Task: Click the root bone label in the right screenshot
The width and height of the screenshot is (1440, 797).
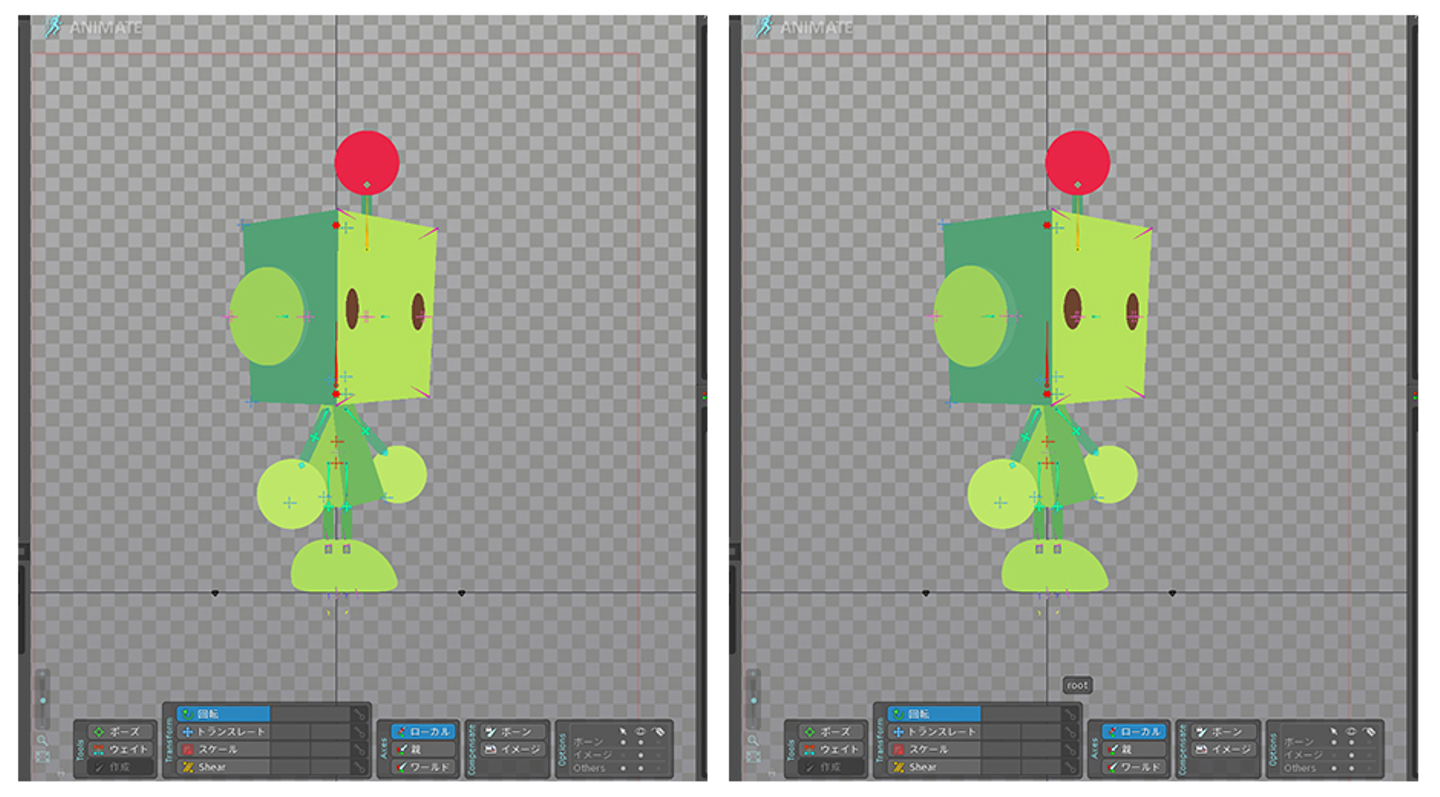Action: click(1077, 685)
